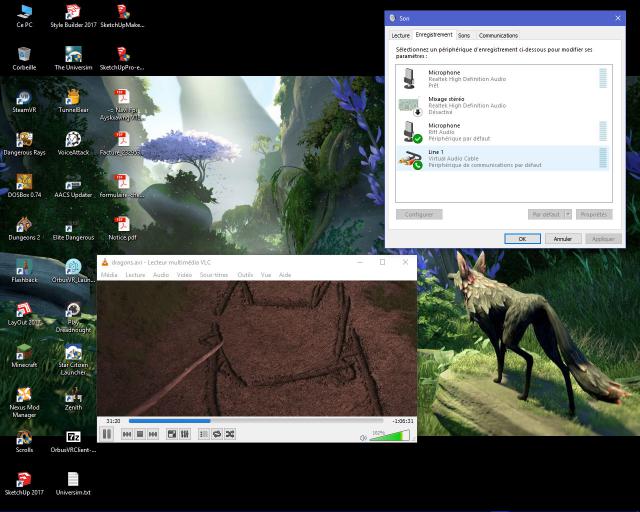Open the Aide menu in VLC

pos(285,275)
